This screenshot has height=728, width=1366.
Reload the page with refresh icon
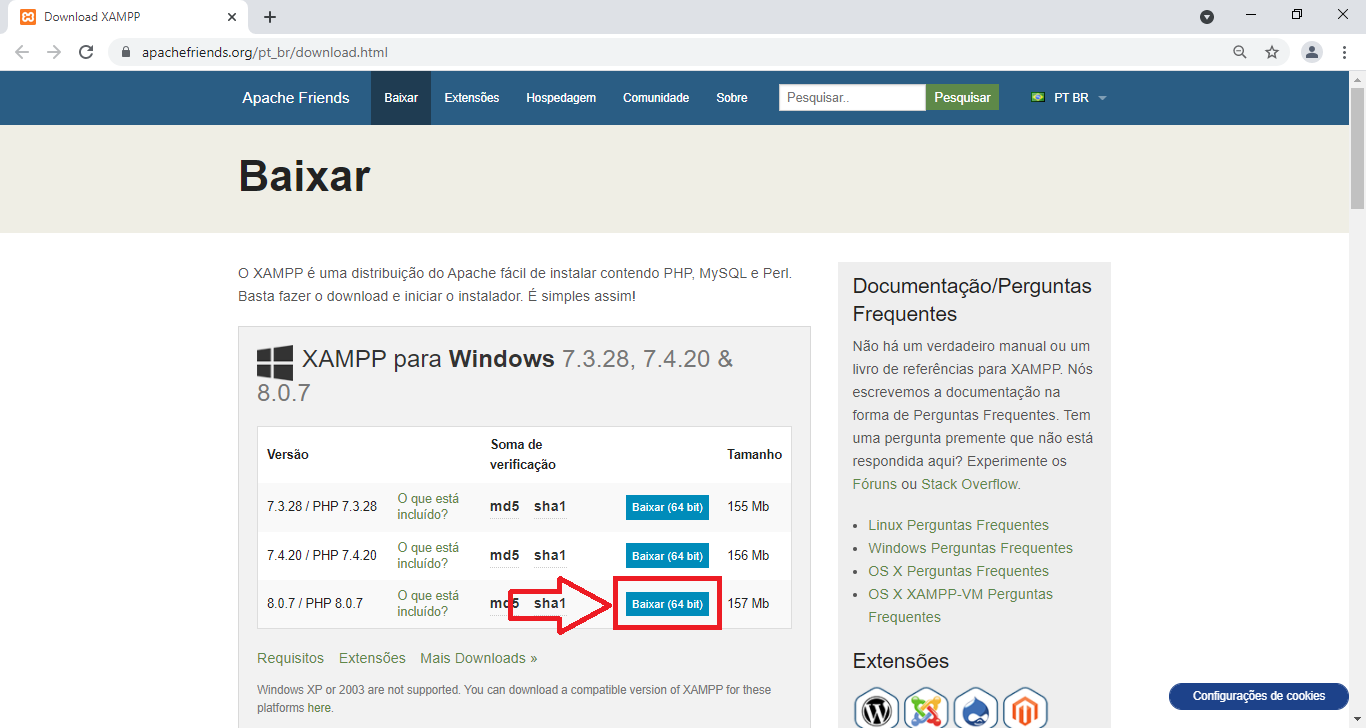tap(86, 52)
